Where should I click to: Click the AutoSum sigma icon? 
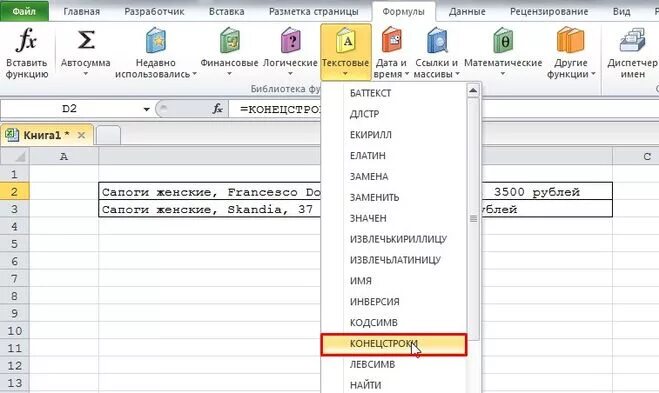click(x=85, y=40)
